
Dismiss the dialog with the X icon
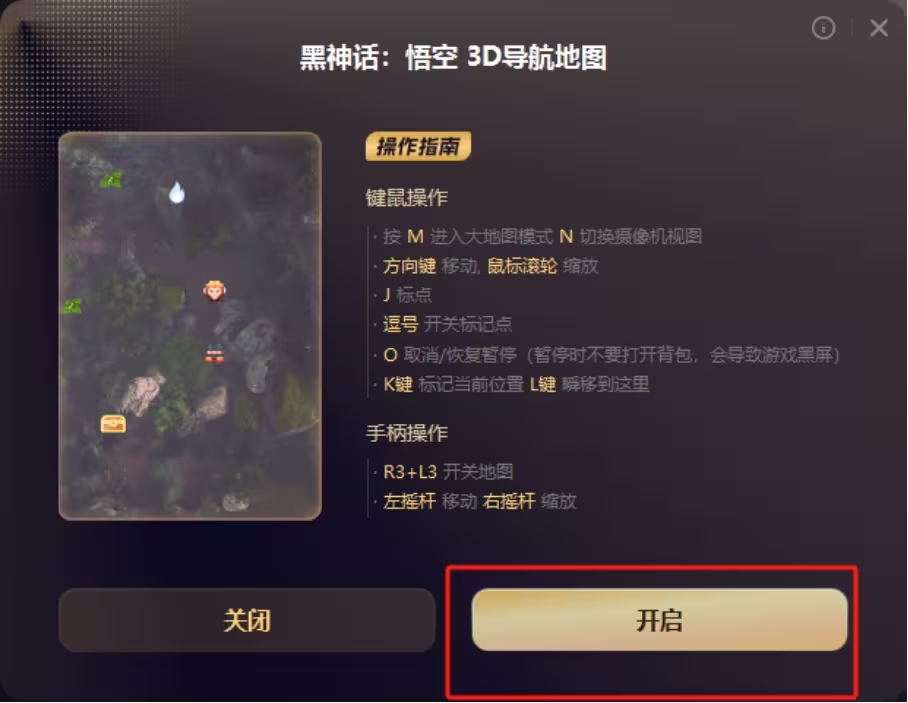pyautogui.click(x=878, y=27)
